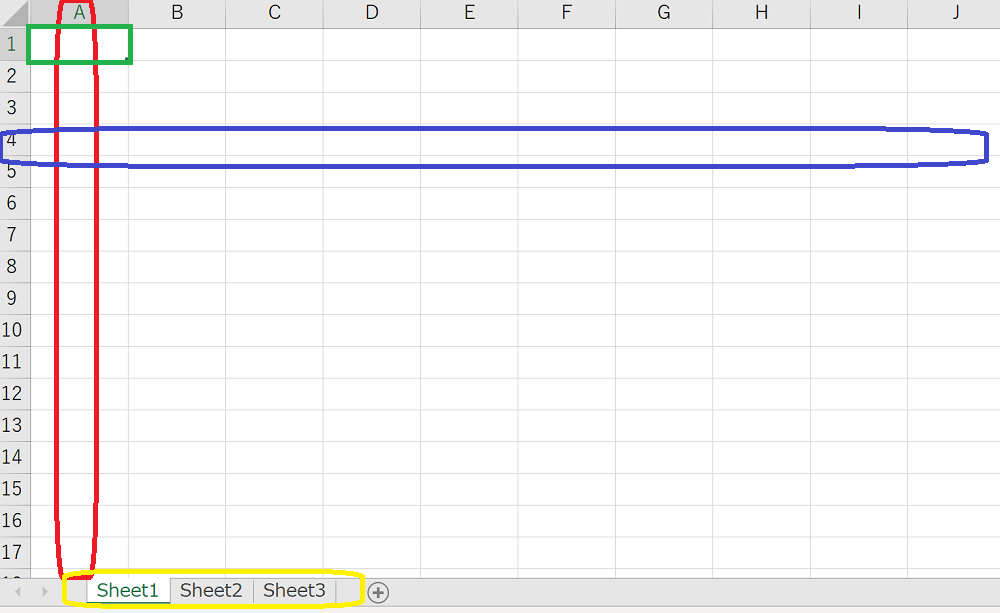
Task: Select cell I15
Action: pyautogui.click(x=858, y=489)
